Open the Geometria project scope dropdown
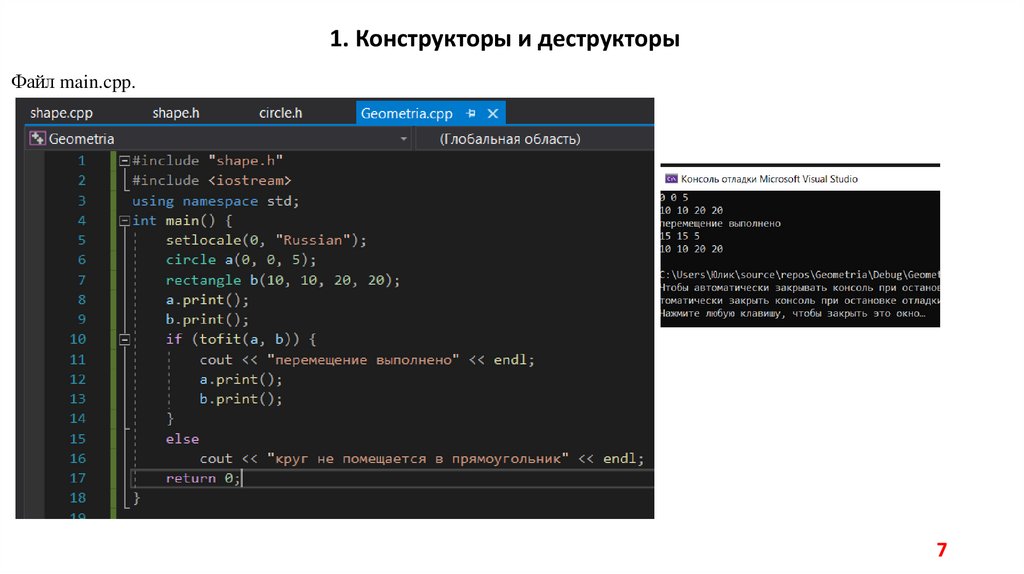Viewport: 1024px width, 574px height. pyautogui.click(x=404, y=138)
